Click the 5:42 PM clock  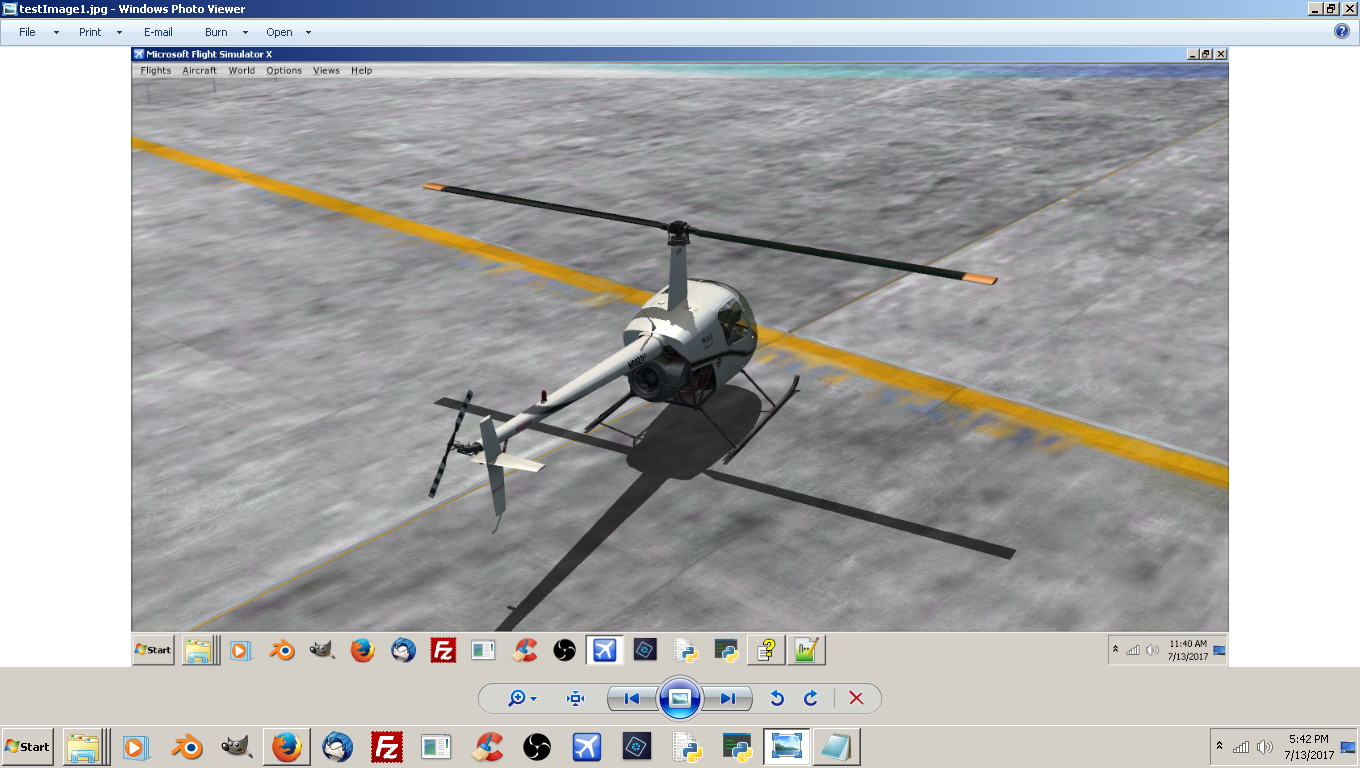point(1309,747)
